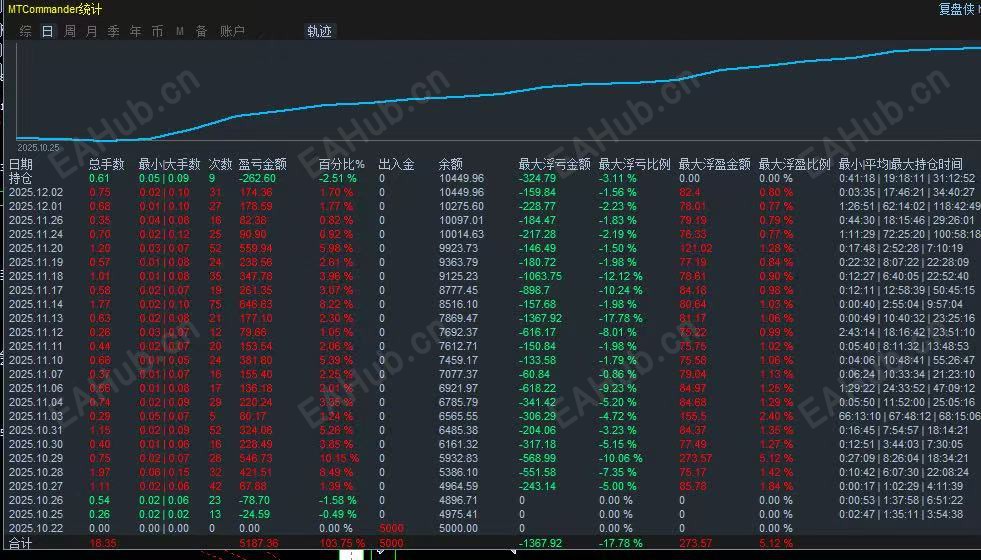Select the 2025.12.02 date row

coord(491,192)
